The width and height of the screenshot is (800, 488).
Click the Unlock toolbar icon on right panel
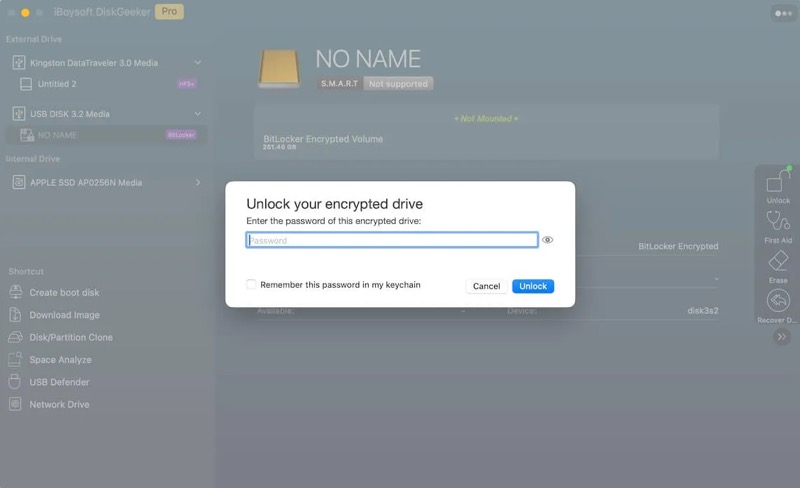pos(778,181)
